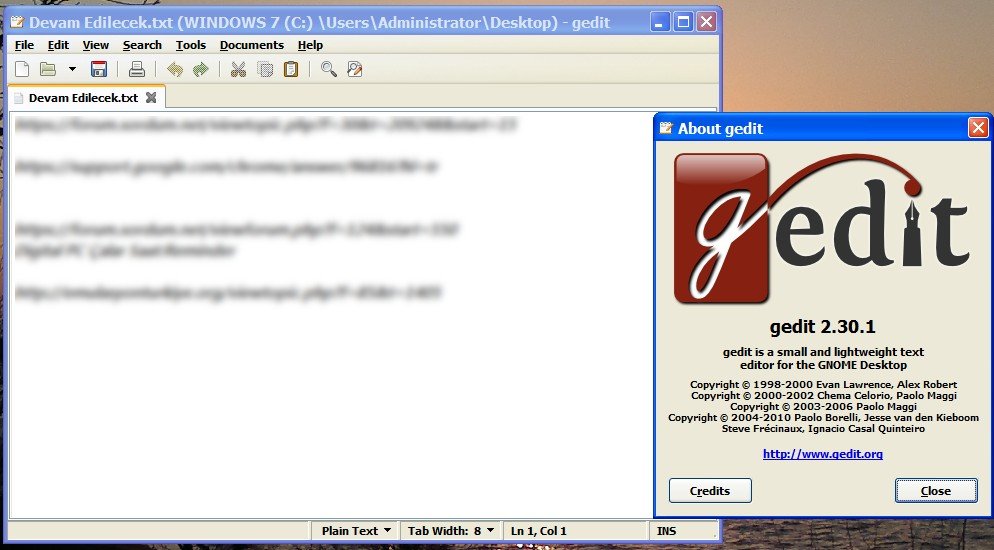Undo the last action
The image size is (994, 550).
click(175, 69)
